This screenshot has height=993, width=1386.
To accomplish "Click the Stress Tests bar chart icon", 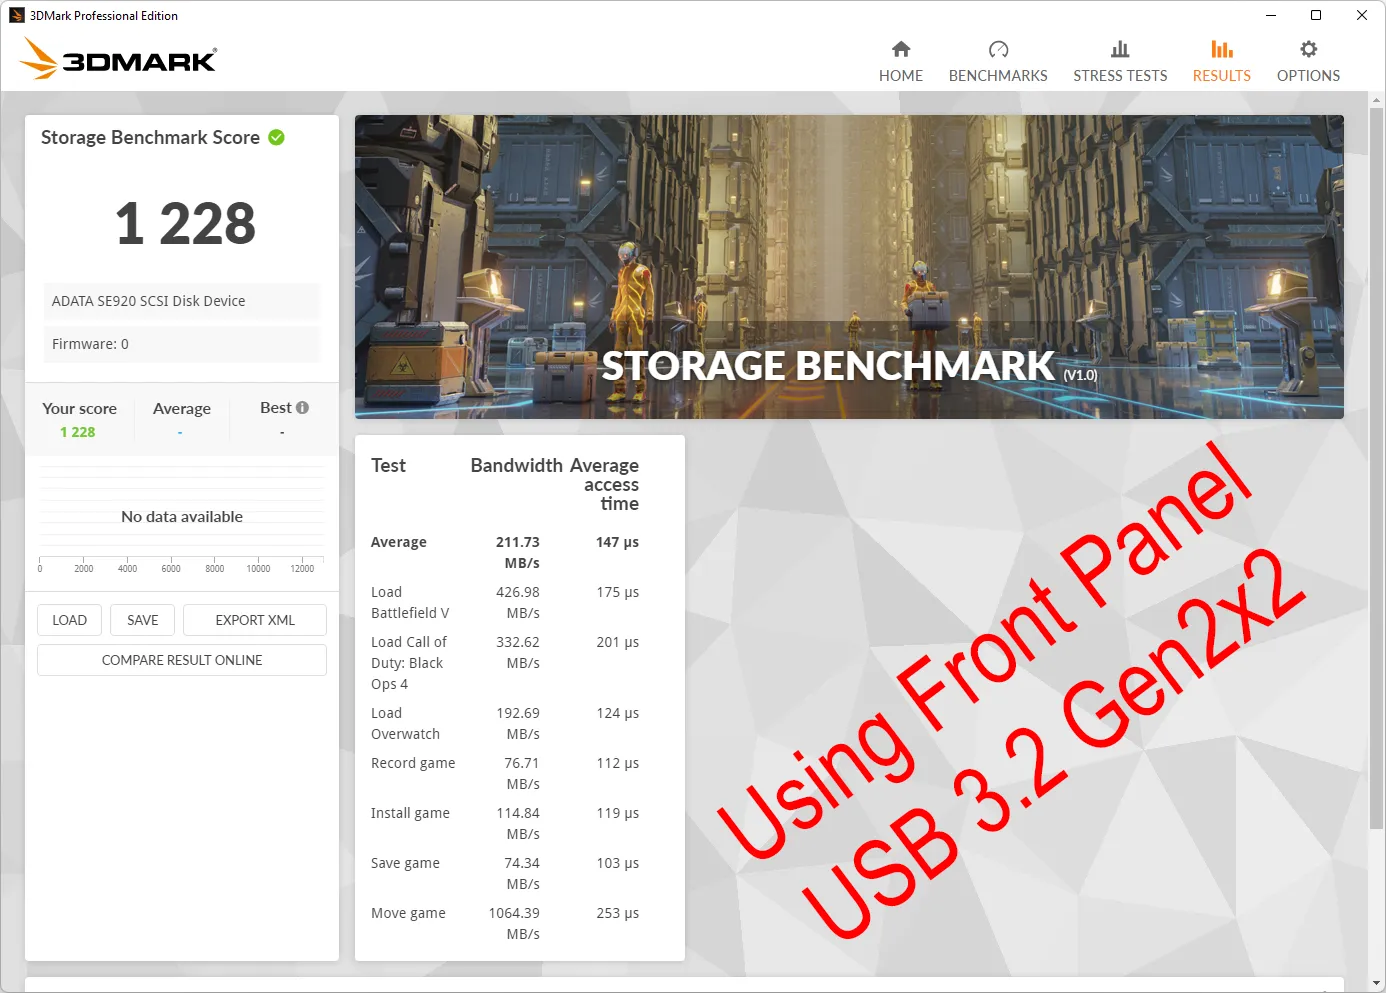I will click(x=1120, y=49).
